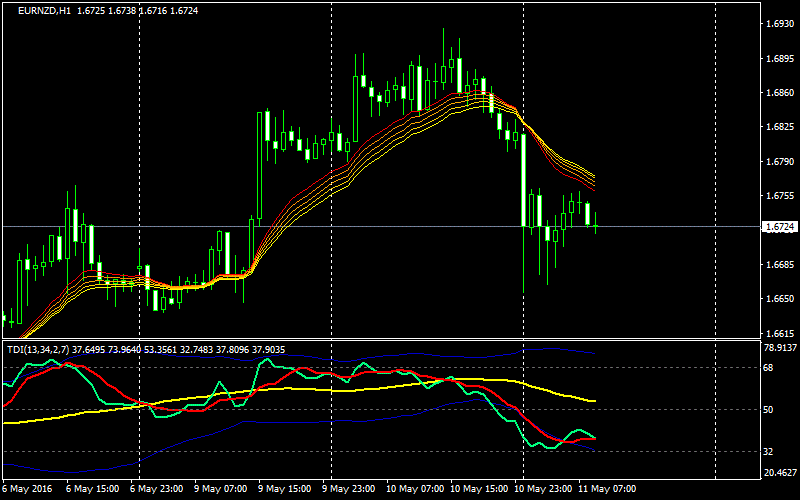Click the 68 level label on TDI scale
800x500 pixels.
[768, 367]
